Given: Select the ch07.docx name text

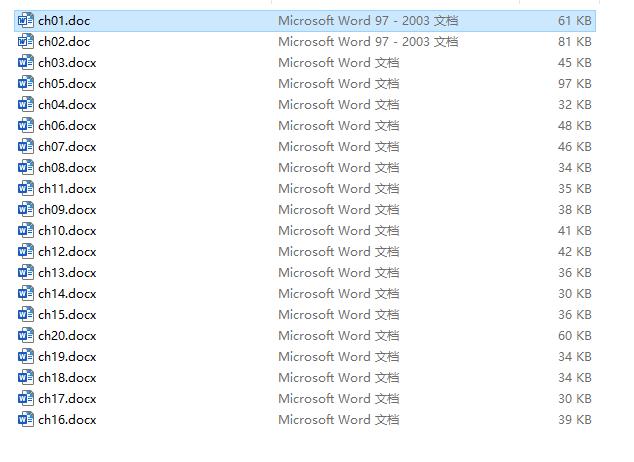Looking at the screenshot, I should 67,147.
